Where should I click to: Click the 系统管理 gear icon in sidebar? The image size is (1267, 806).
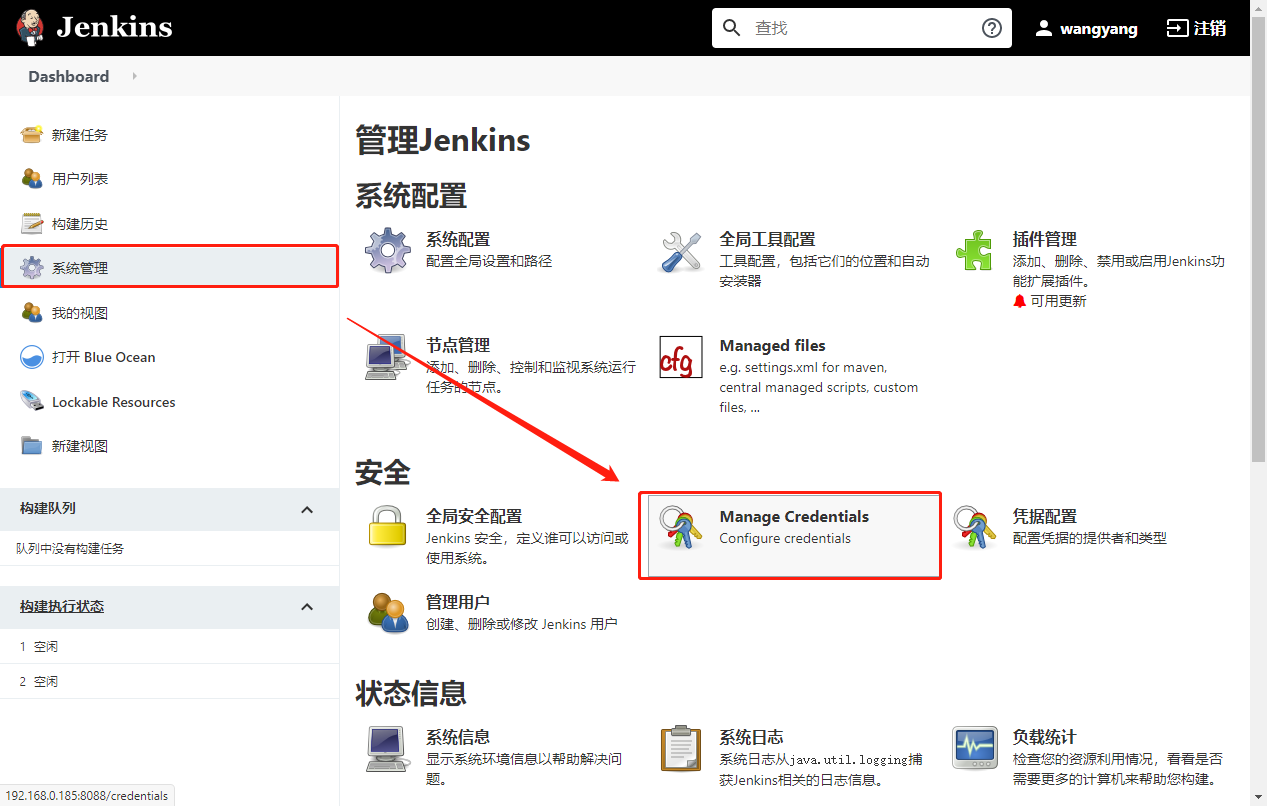[x=32, y=268]
